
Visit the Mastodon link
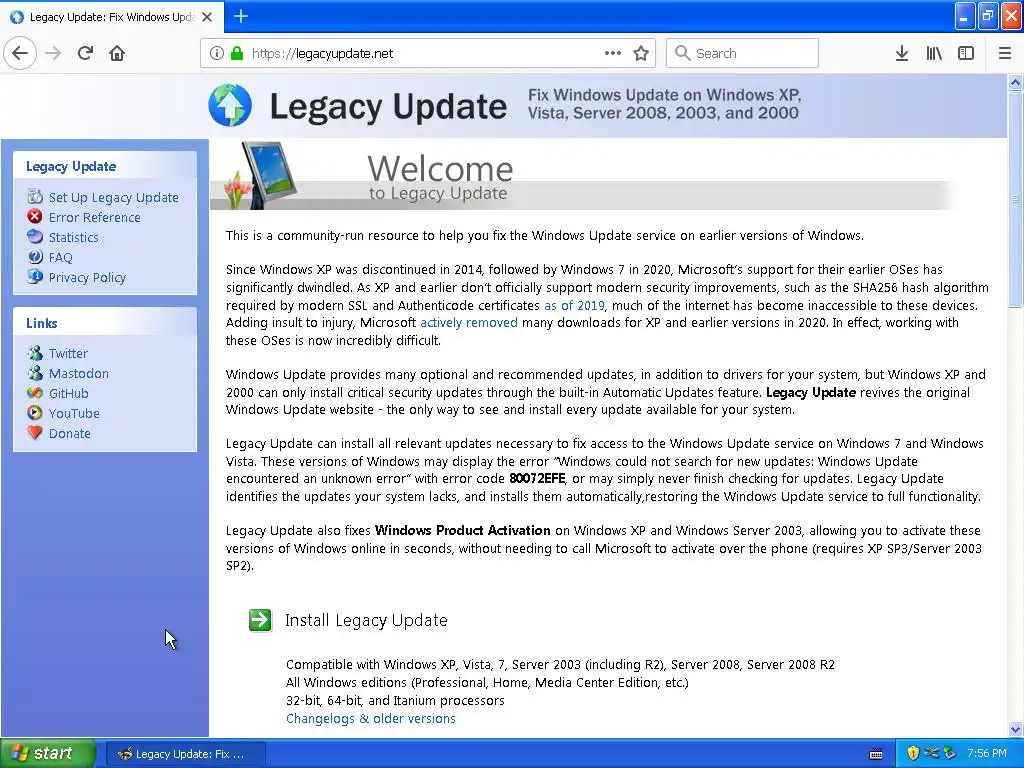[x=79, y=374]
